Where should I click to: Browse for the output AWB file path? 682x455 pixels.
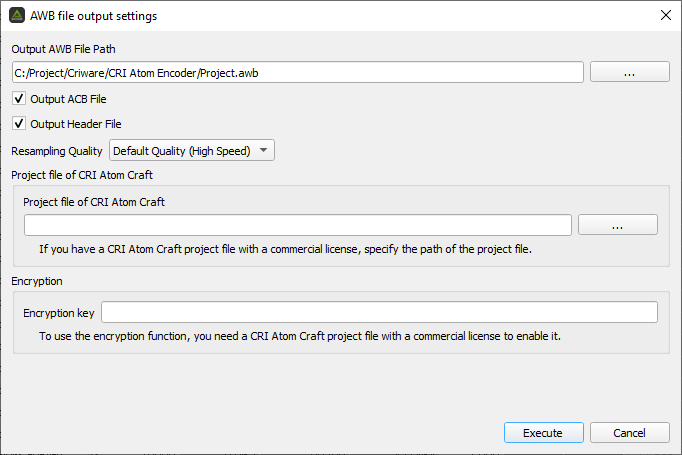tap(629, 72)
